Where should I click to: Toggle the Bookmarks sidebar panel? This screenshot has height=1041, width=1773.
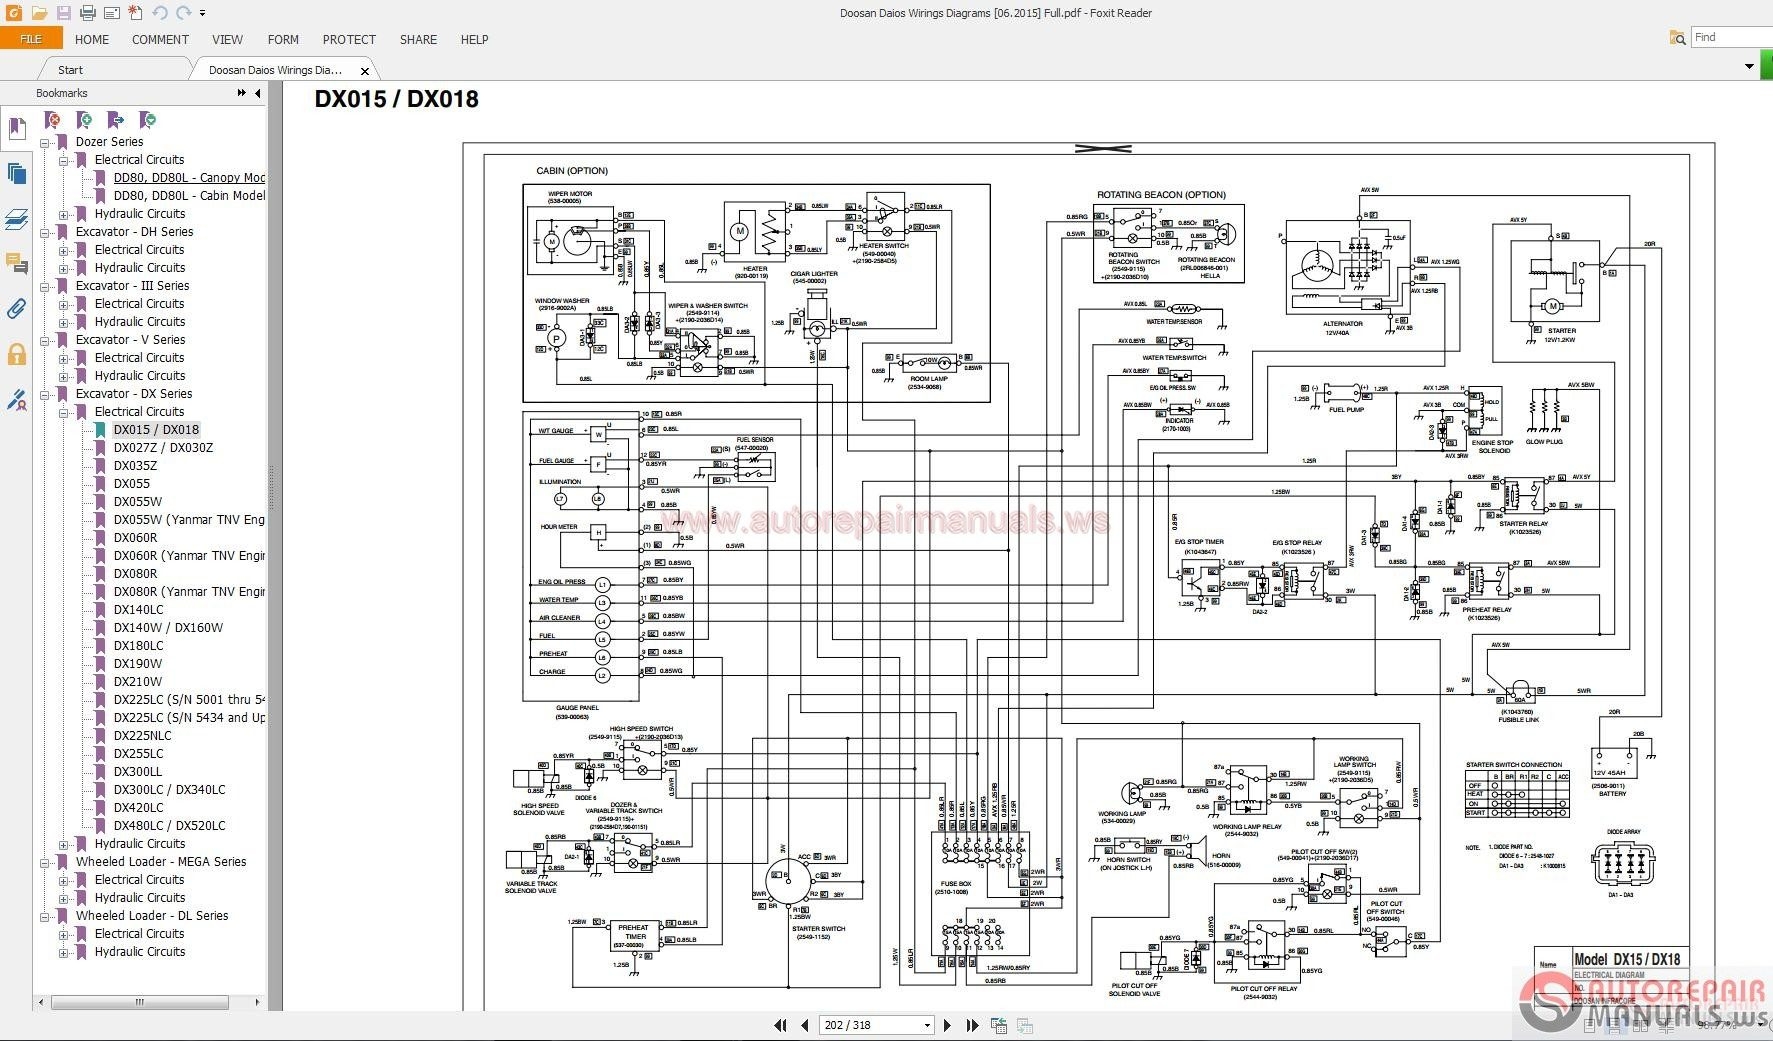pyautogui.click(x=17, y=128)
